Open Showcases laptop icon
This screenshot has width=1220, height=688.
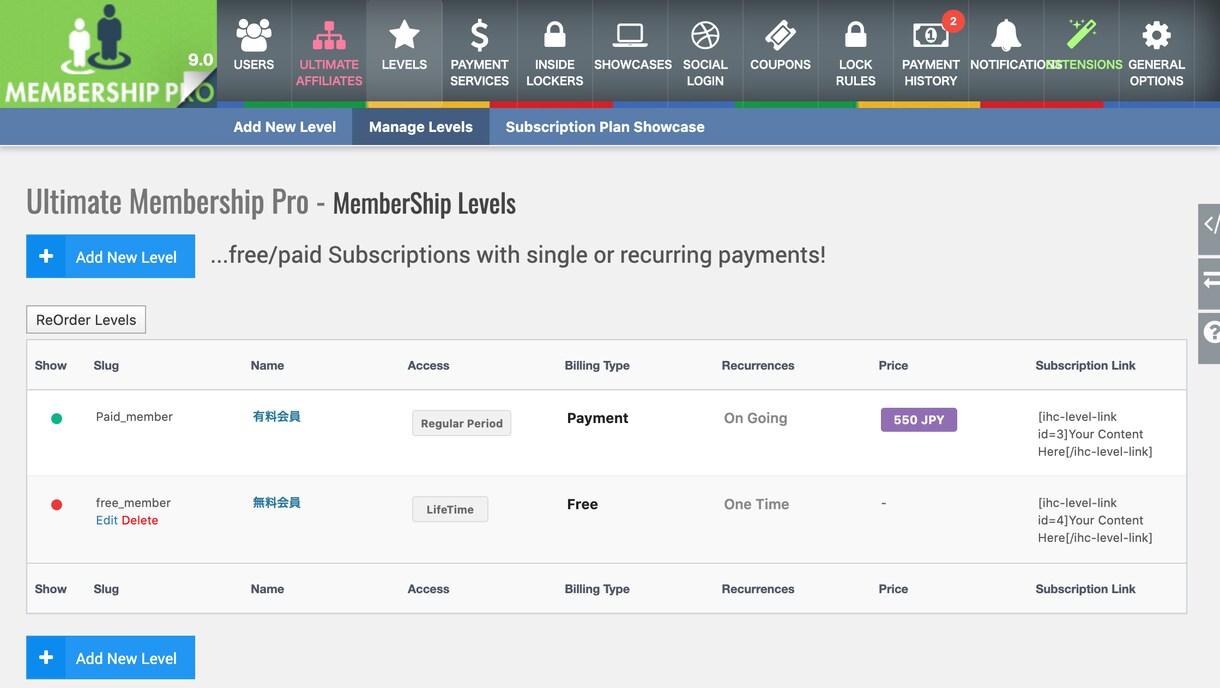(x=630, y=36)
